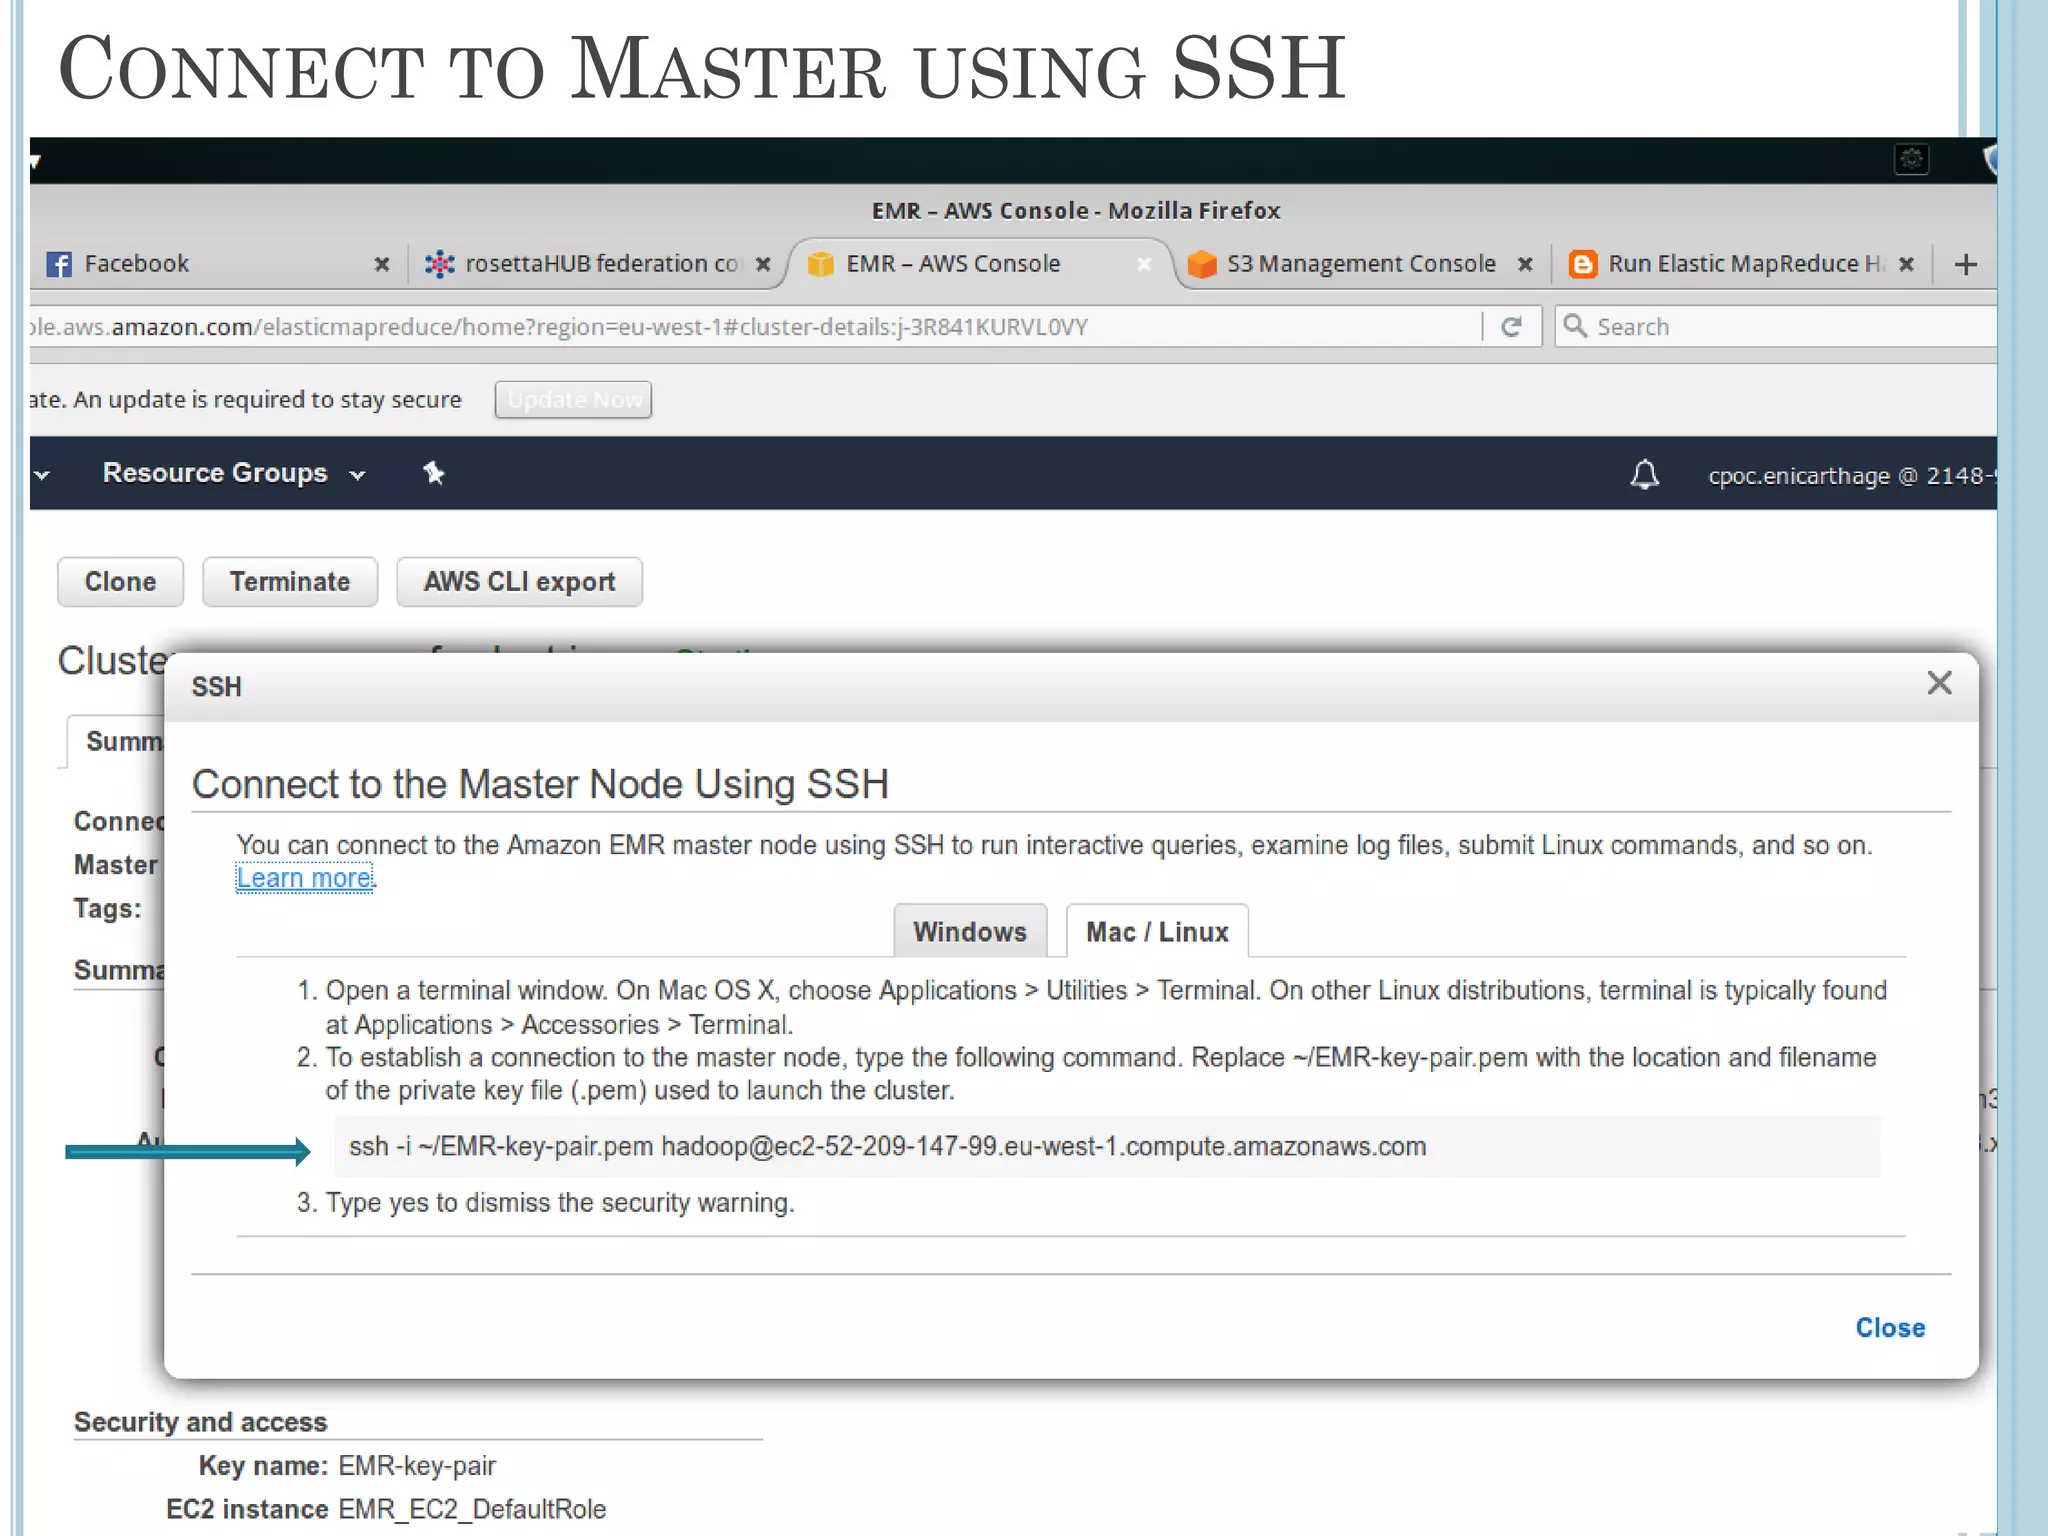Click the Blogger favicon on last tab
2048x1536 pixels.
coord(1583,264)
